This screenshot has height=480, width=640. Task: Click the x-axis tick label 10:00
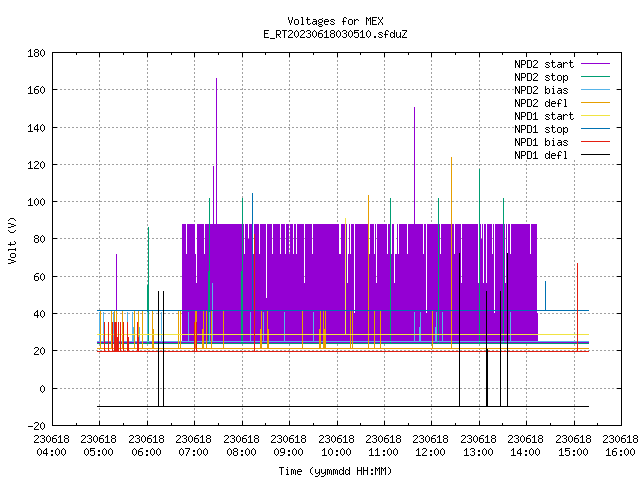pos(336,452)
